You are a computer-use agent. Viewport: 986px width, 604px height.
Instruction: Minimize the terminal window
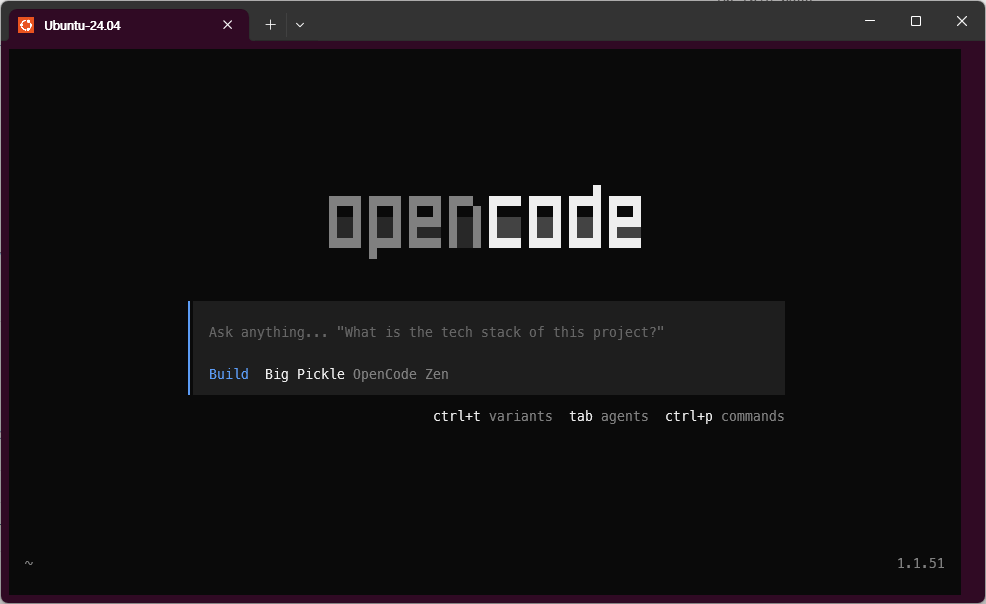(870, 21)
